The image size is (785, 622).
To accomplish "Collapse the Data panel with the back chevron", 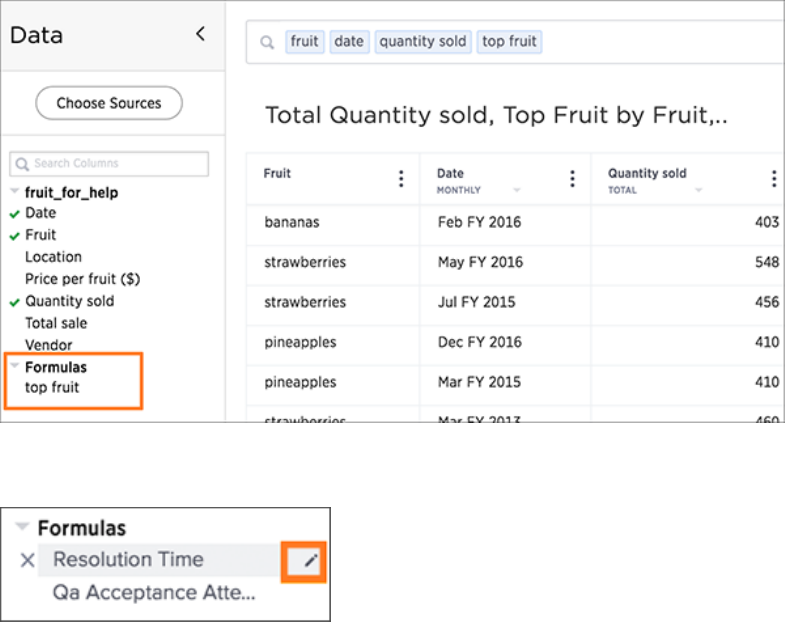I will click(x=200, y=34).
